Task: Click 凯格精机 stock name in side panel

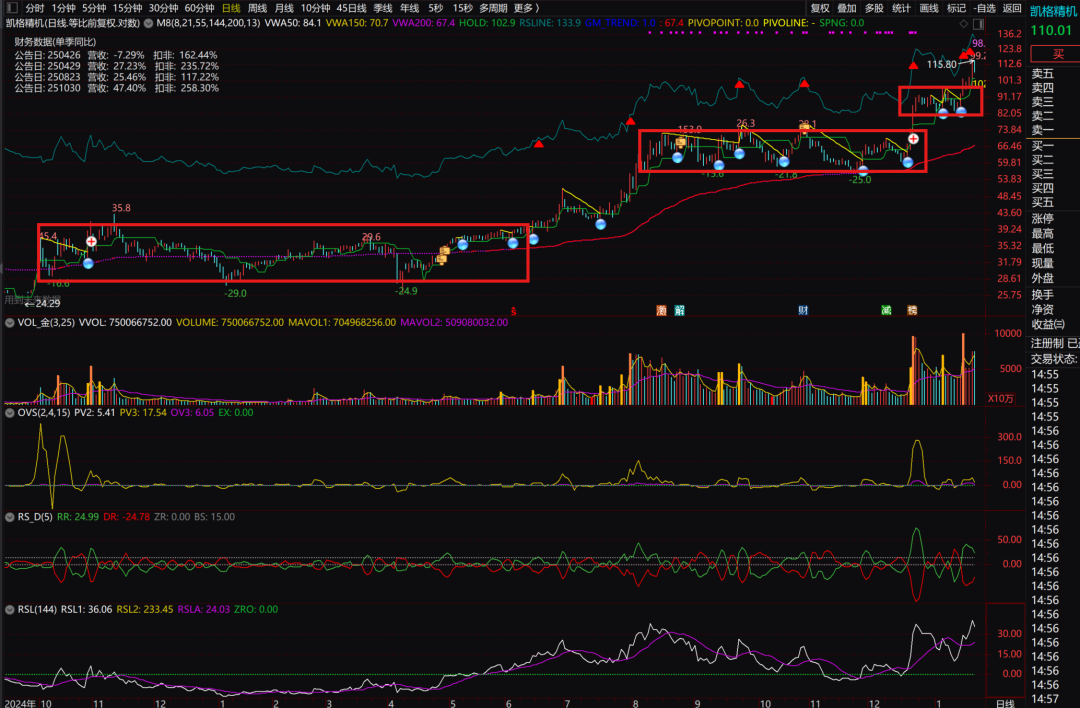Action: pos(1054,11)
